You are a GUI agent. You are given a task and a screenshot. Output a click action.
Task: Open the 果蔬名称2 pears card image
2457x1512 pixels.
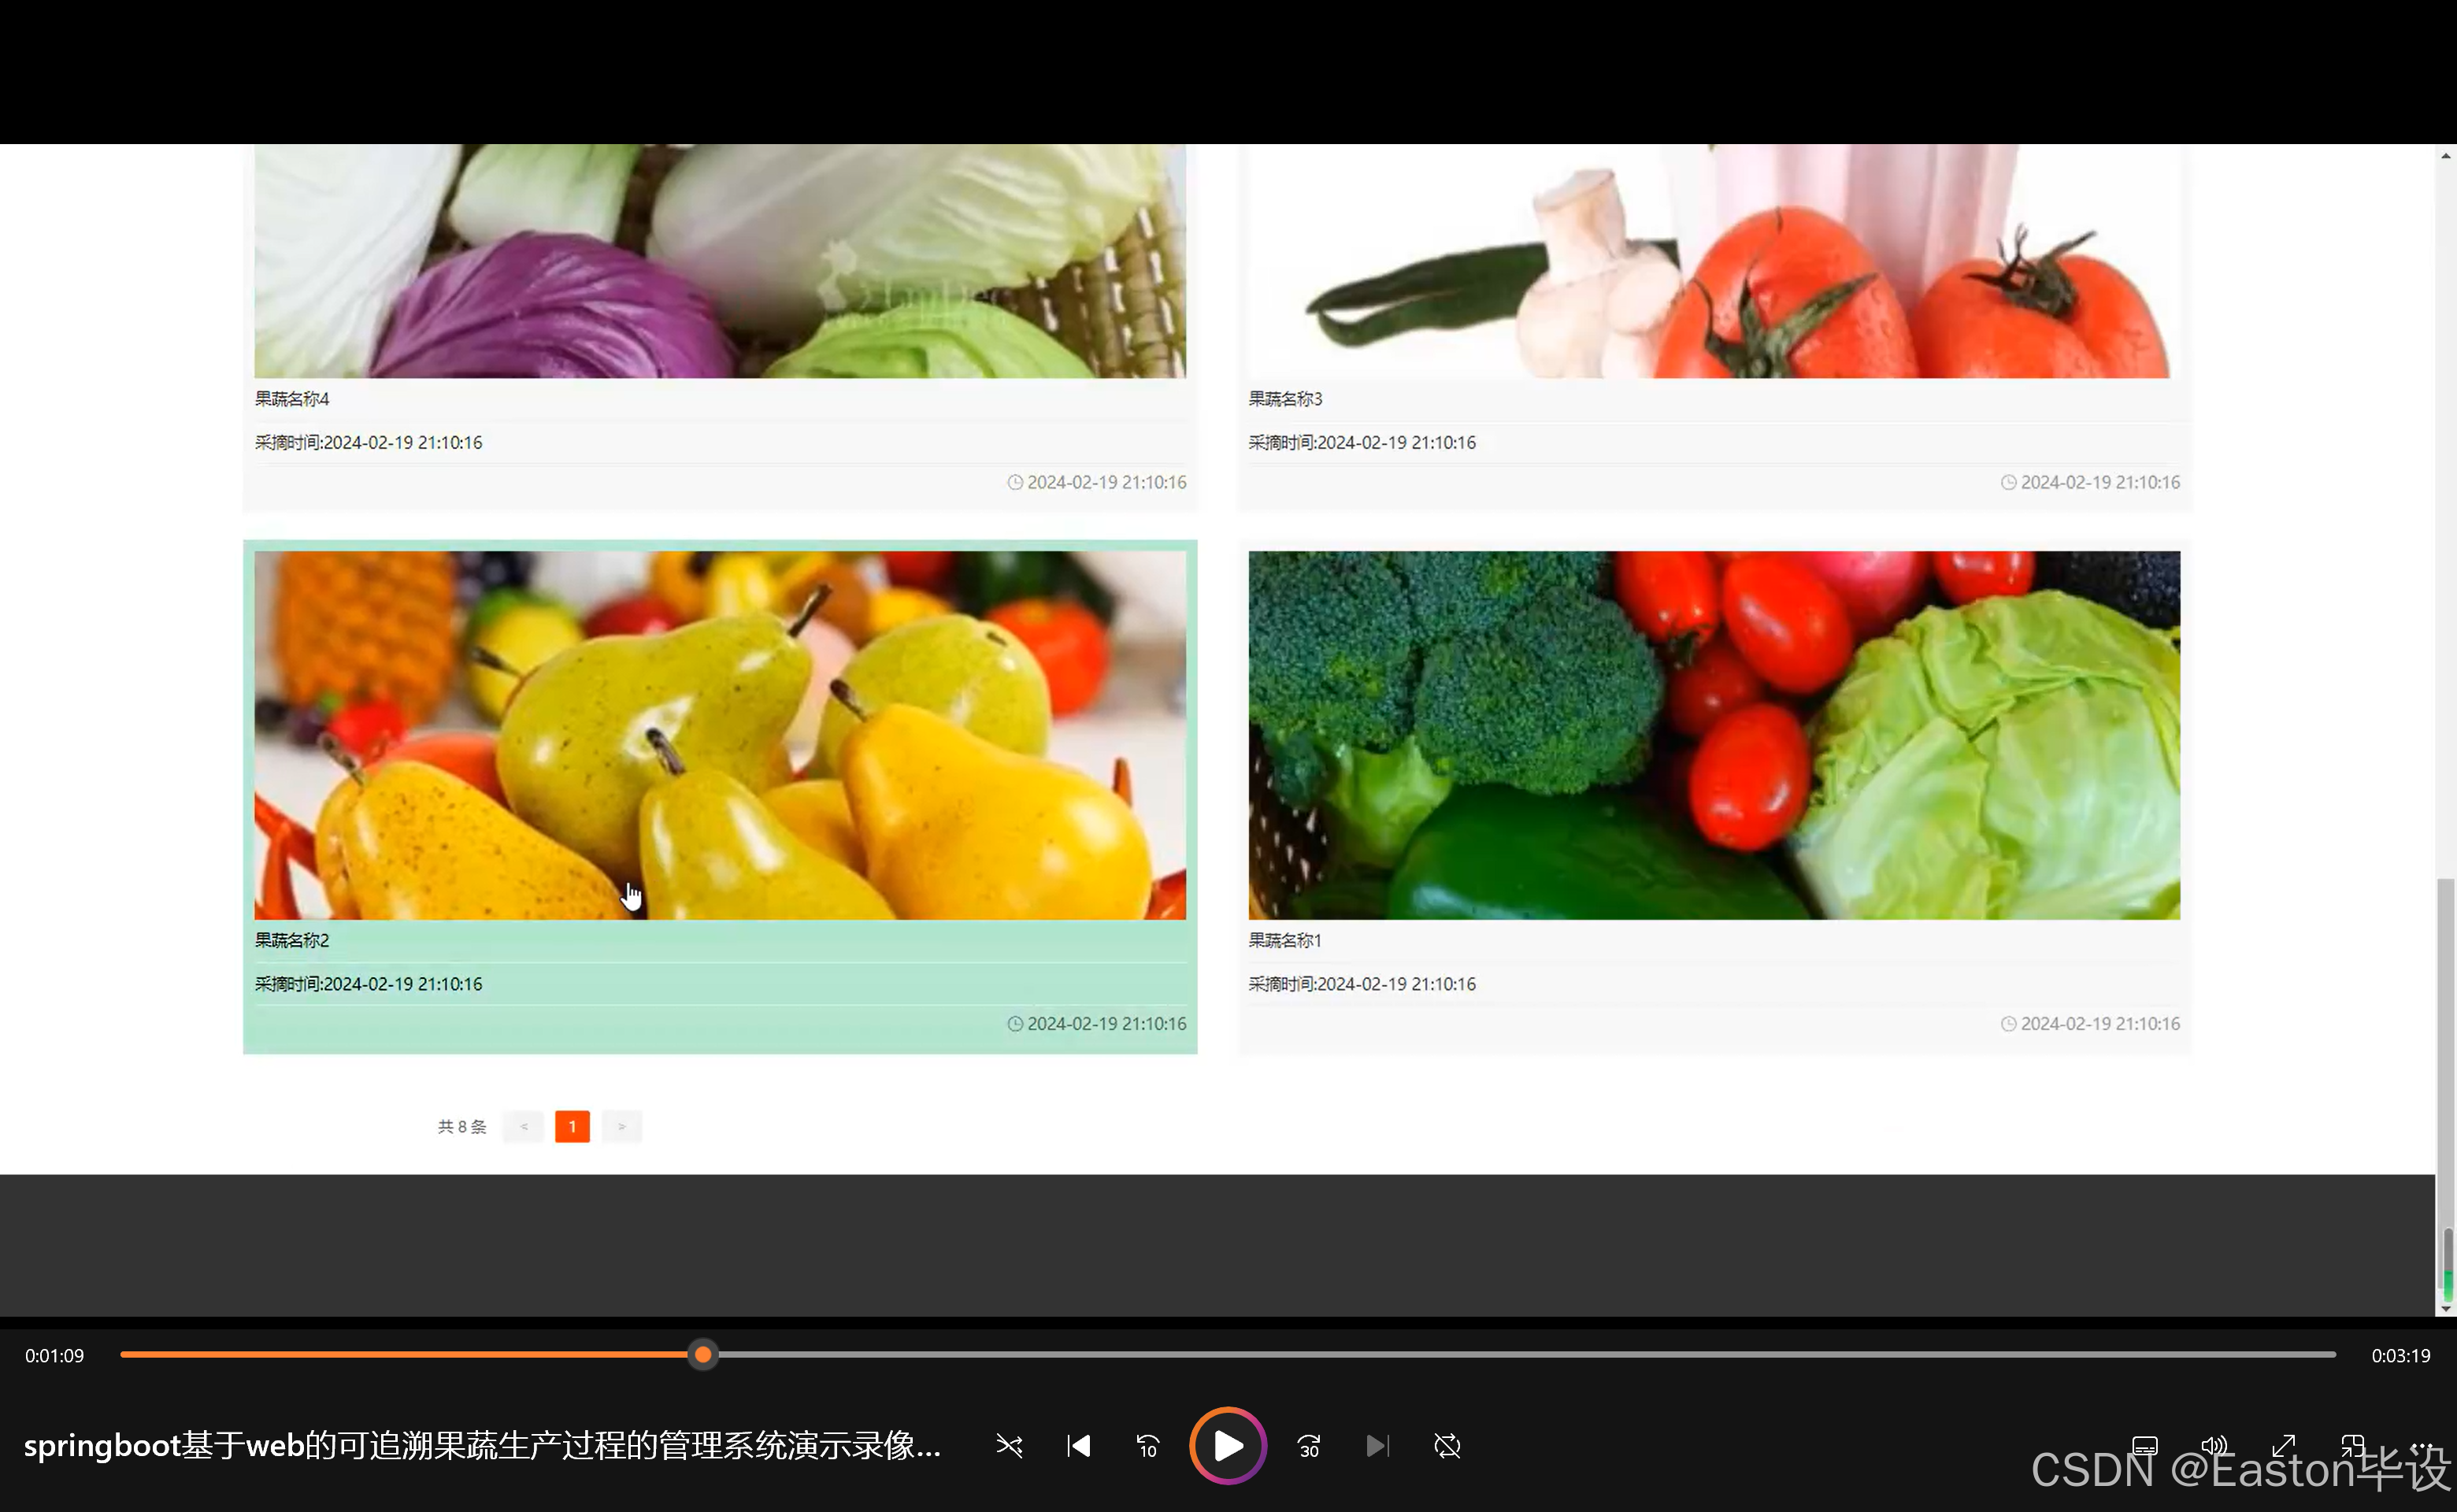pyautogui.click(x=720, y=735)
